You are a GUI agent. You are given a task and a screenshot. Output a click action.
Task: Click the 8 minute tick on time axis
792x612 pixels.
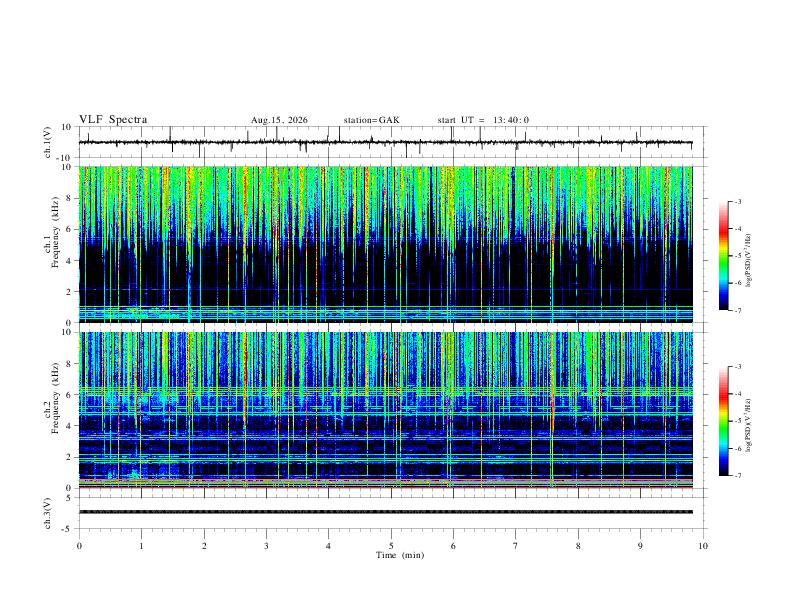click(x=578, y=546)
